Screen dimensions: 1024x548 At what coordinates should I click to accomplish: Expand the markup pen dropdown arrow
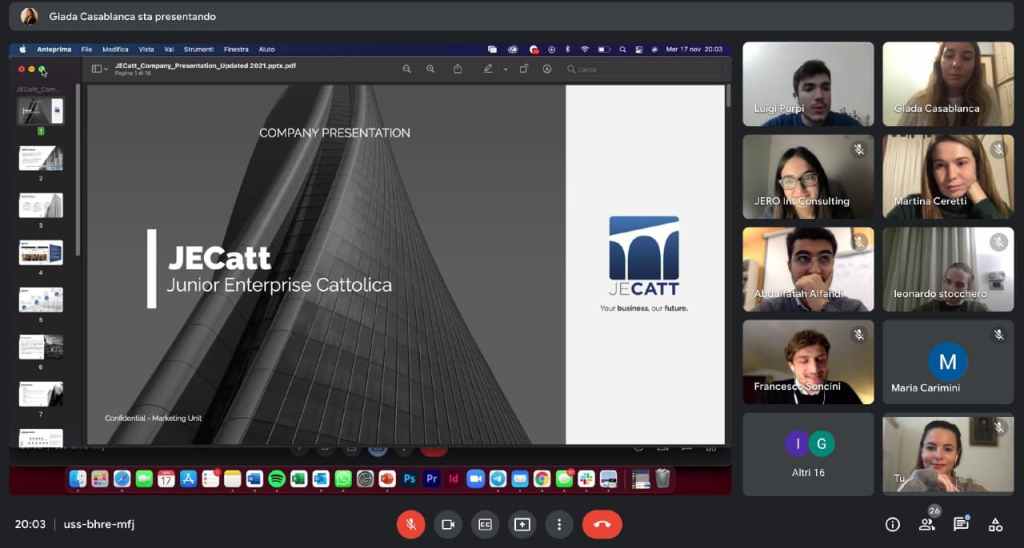[x=505, y=69]
